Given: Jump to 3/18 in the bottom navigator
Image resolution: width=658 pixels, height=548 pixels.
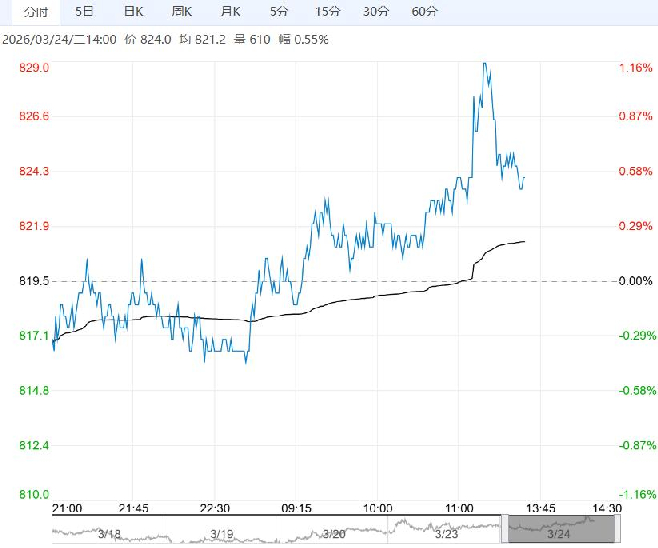Looking at the screenshot, I should (x=110, y=534).
